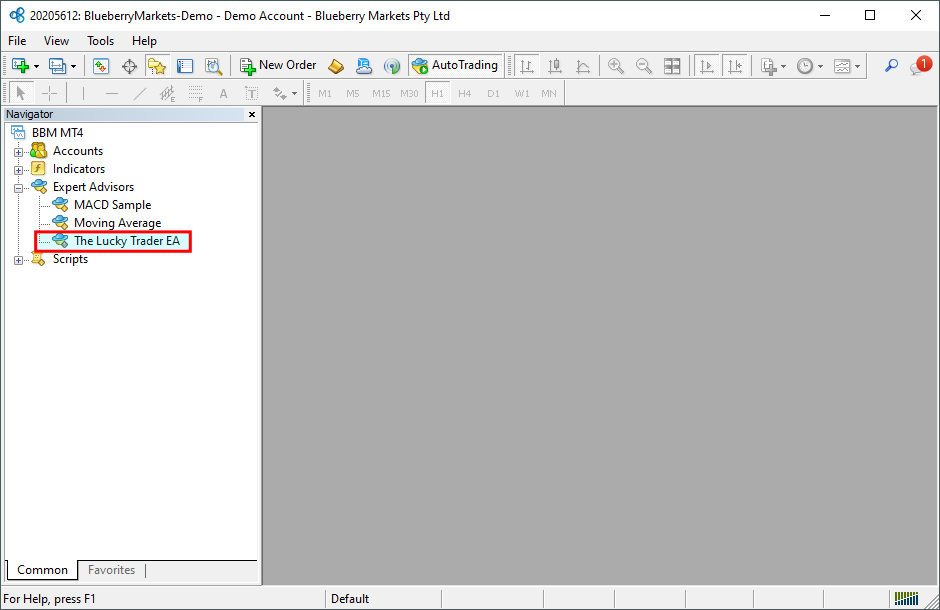Viewport: 940px width, 610px height.
Task: Open the Strategy Tester icon
Action: click(x=213, y=65)
